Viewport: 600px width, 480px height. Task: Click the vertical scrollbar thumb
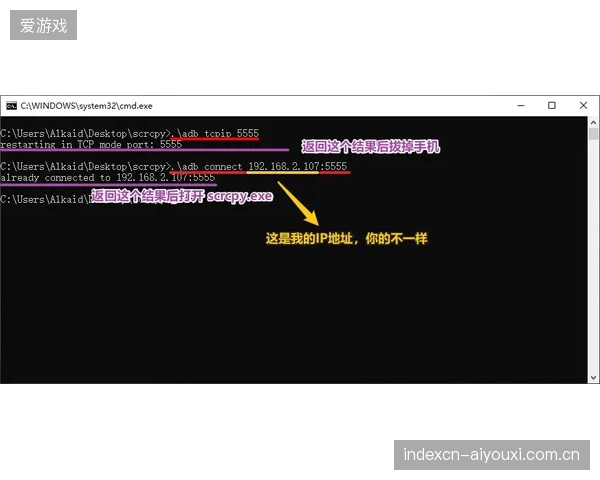593,134
